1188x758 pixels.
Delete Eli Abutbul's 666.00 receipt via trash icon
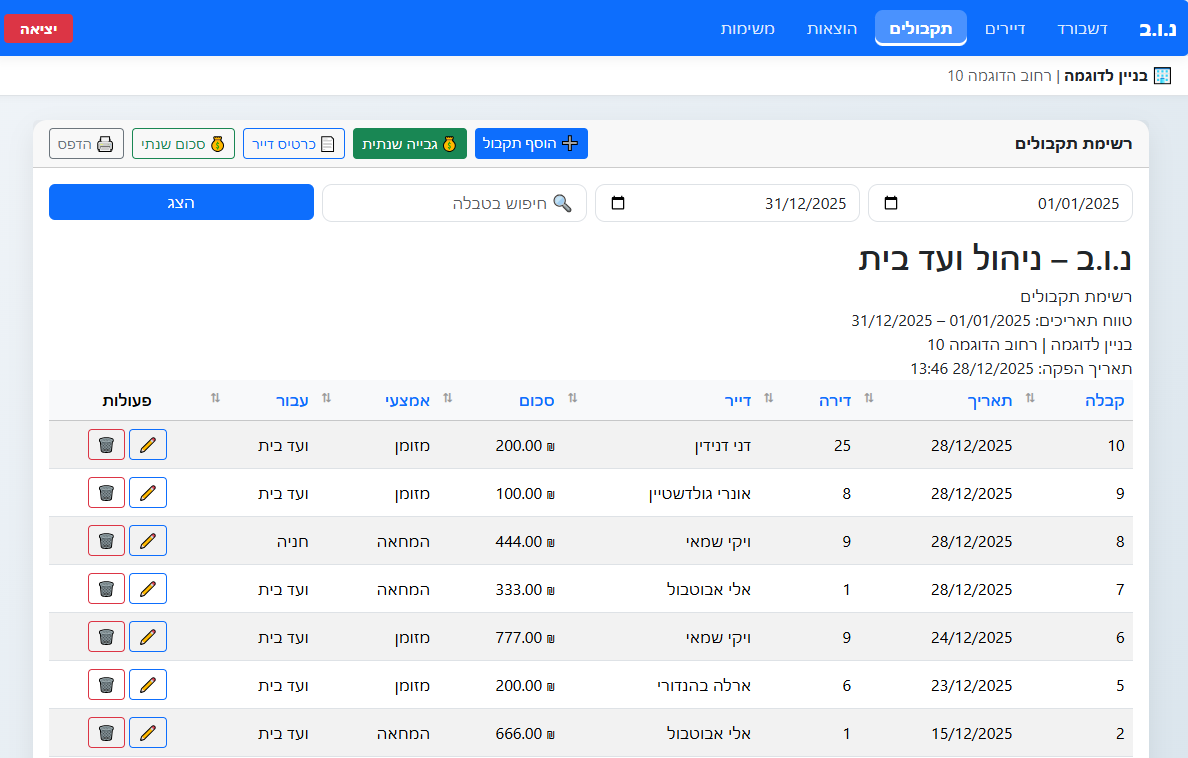[x=106, y=732]
